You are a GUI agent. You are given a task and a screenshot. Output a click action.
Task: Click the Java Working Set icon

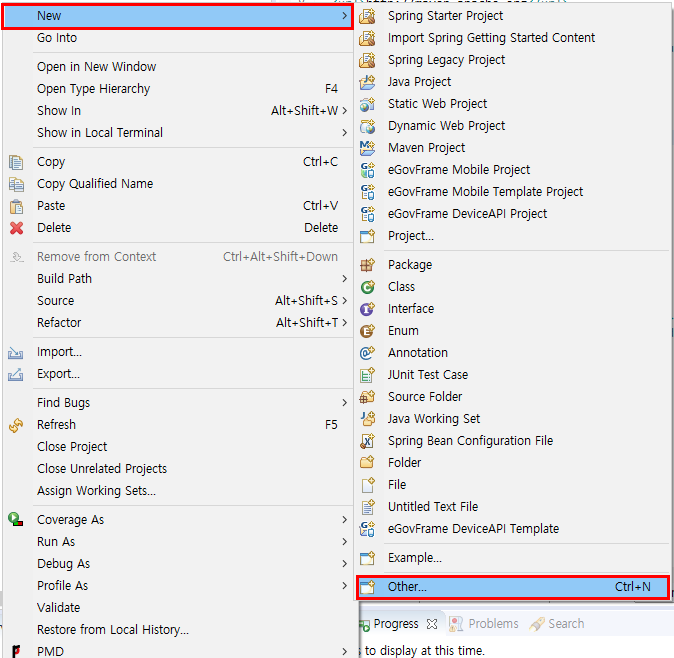367,419
